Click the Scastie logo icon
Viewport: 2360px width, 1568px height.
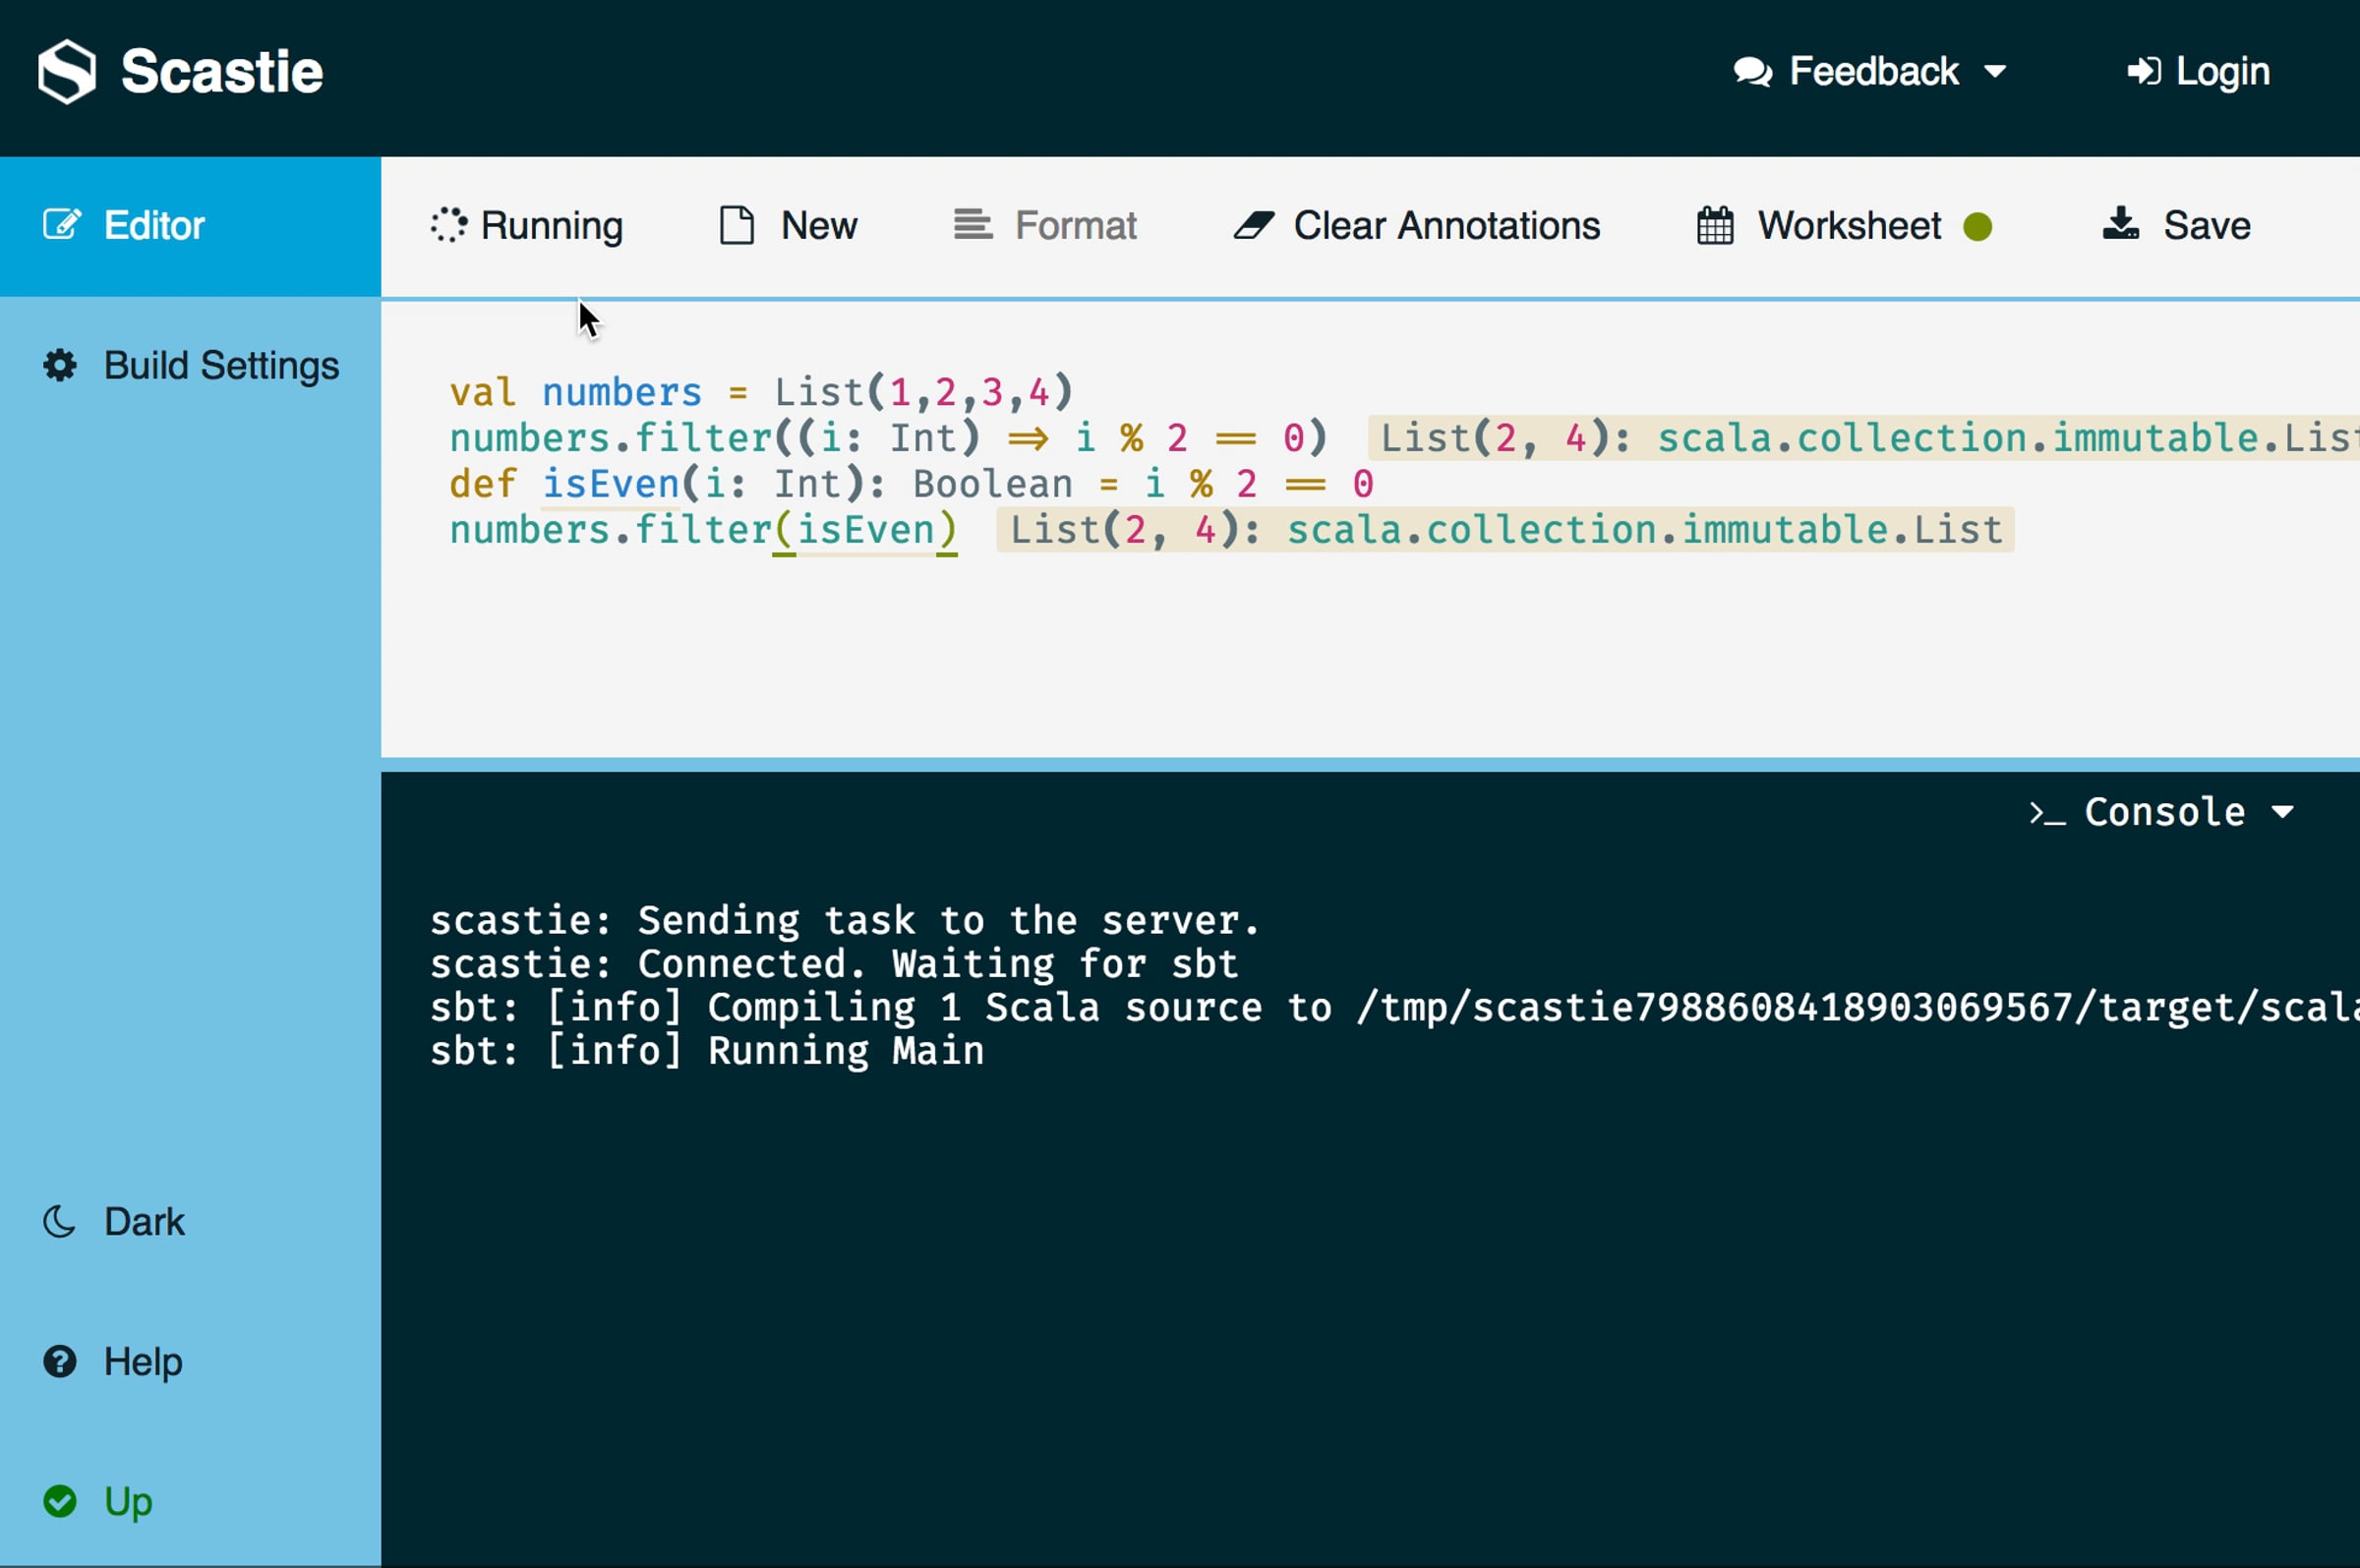[x=67, y=71]
